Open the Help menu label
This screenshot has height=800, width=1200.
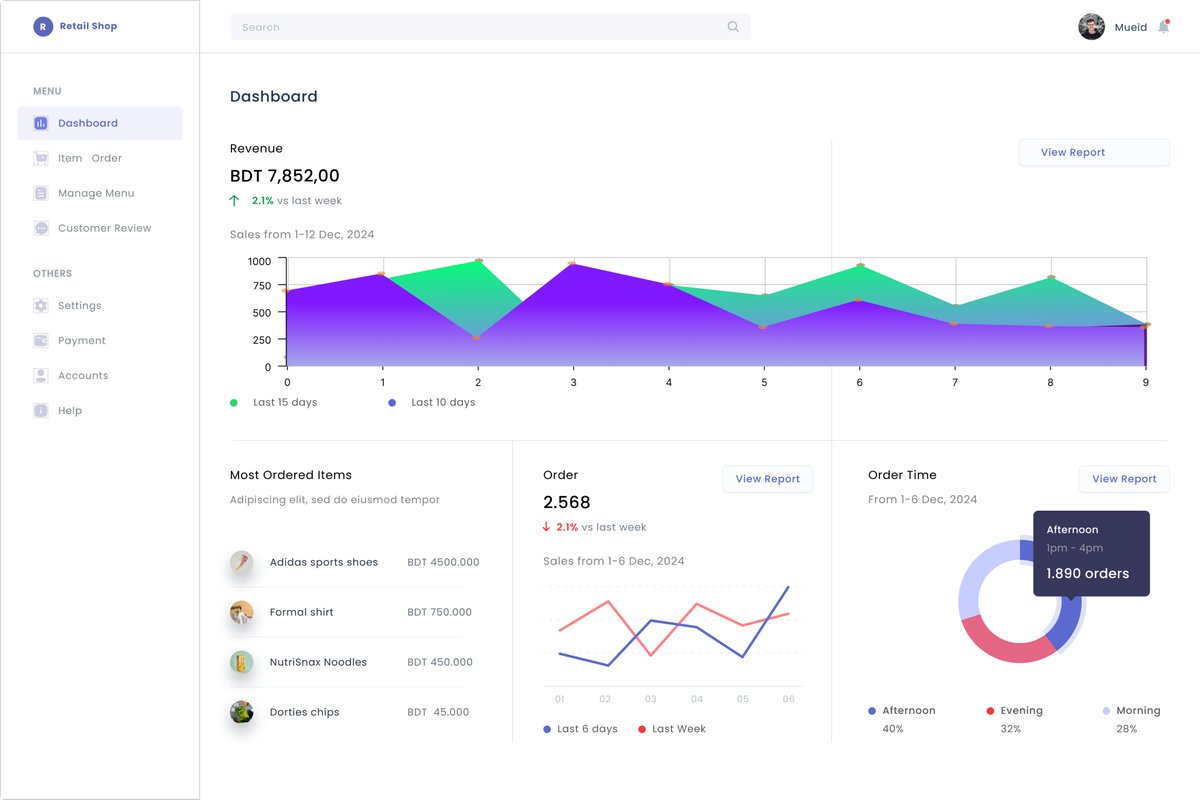(x=70, y=411)
